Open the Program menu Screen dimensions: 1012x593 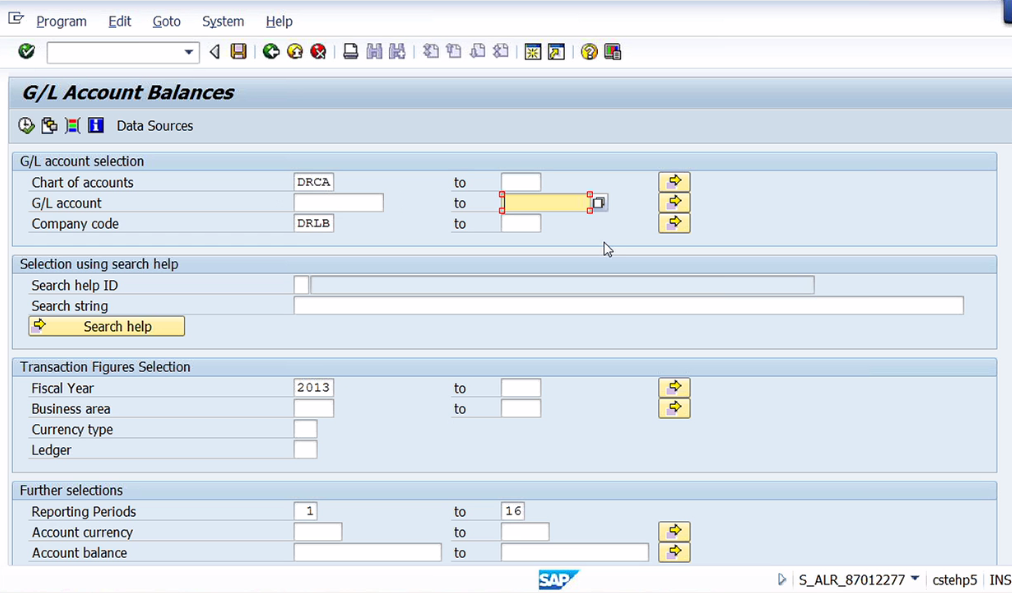coord(61,21)
